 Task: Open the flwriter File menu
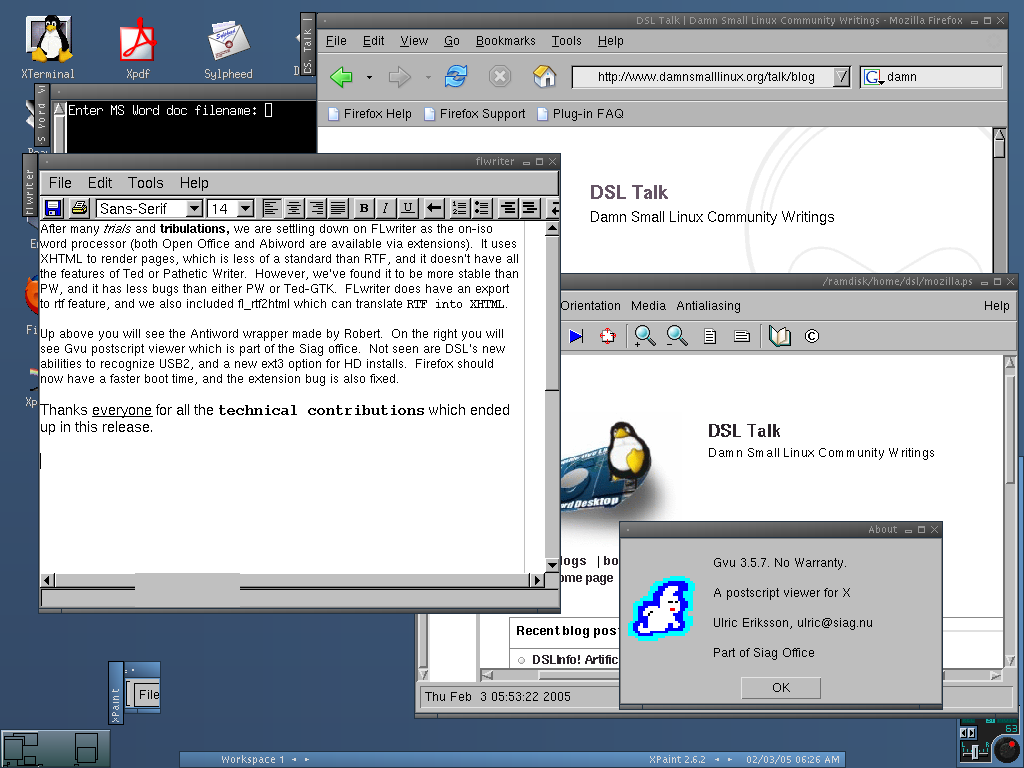tap(60, 183)
